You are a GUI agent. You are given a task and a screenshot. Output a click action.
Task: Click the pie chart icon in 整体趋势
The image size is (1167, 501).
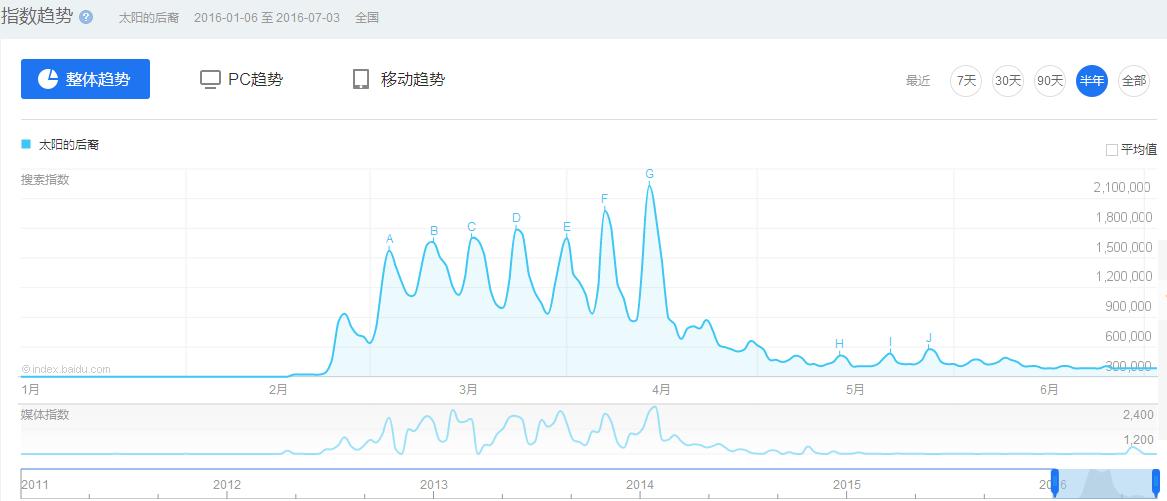48,79
